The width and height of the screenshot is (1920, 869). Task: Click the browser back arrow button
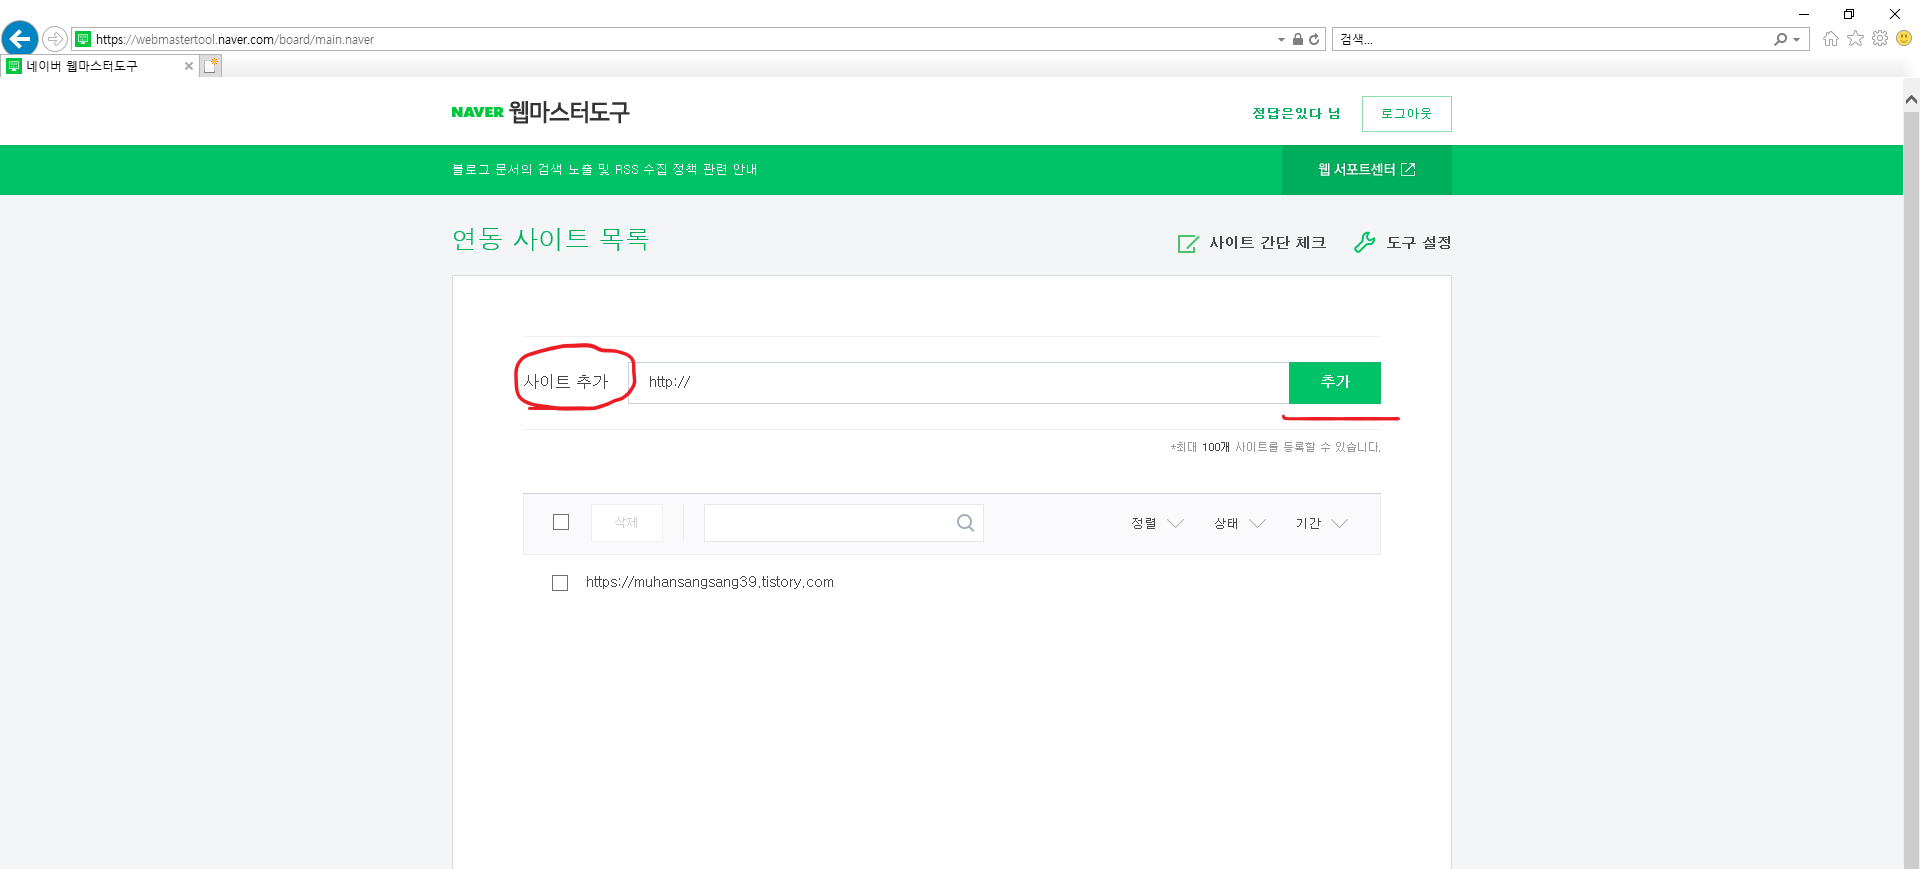point(20,39)
